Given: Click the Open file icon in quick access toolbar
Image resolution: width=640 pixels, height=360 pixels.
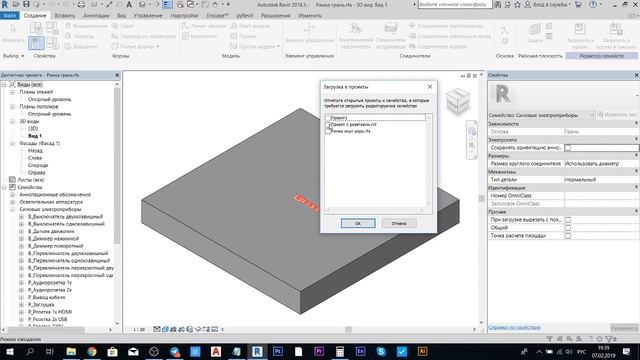Looking at the screenshot, I should tap(16, 4).
